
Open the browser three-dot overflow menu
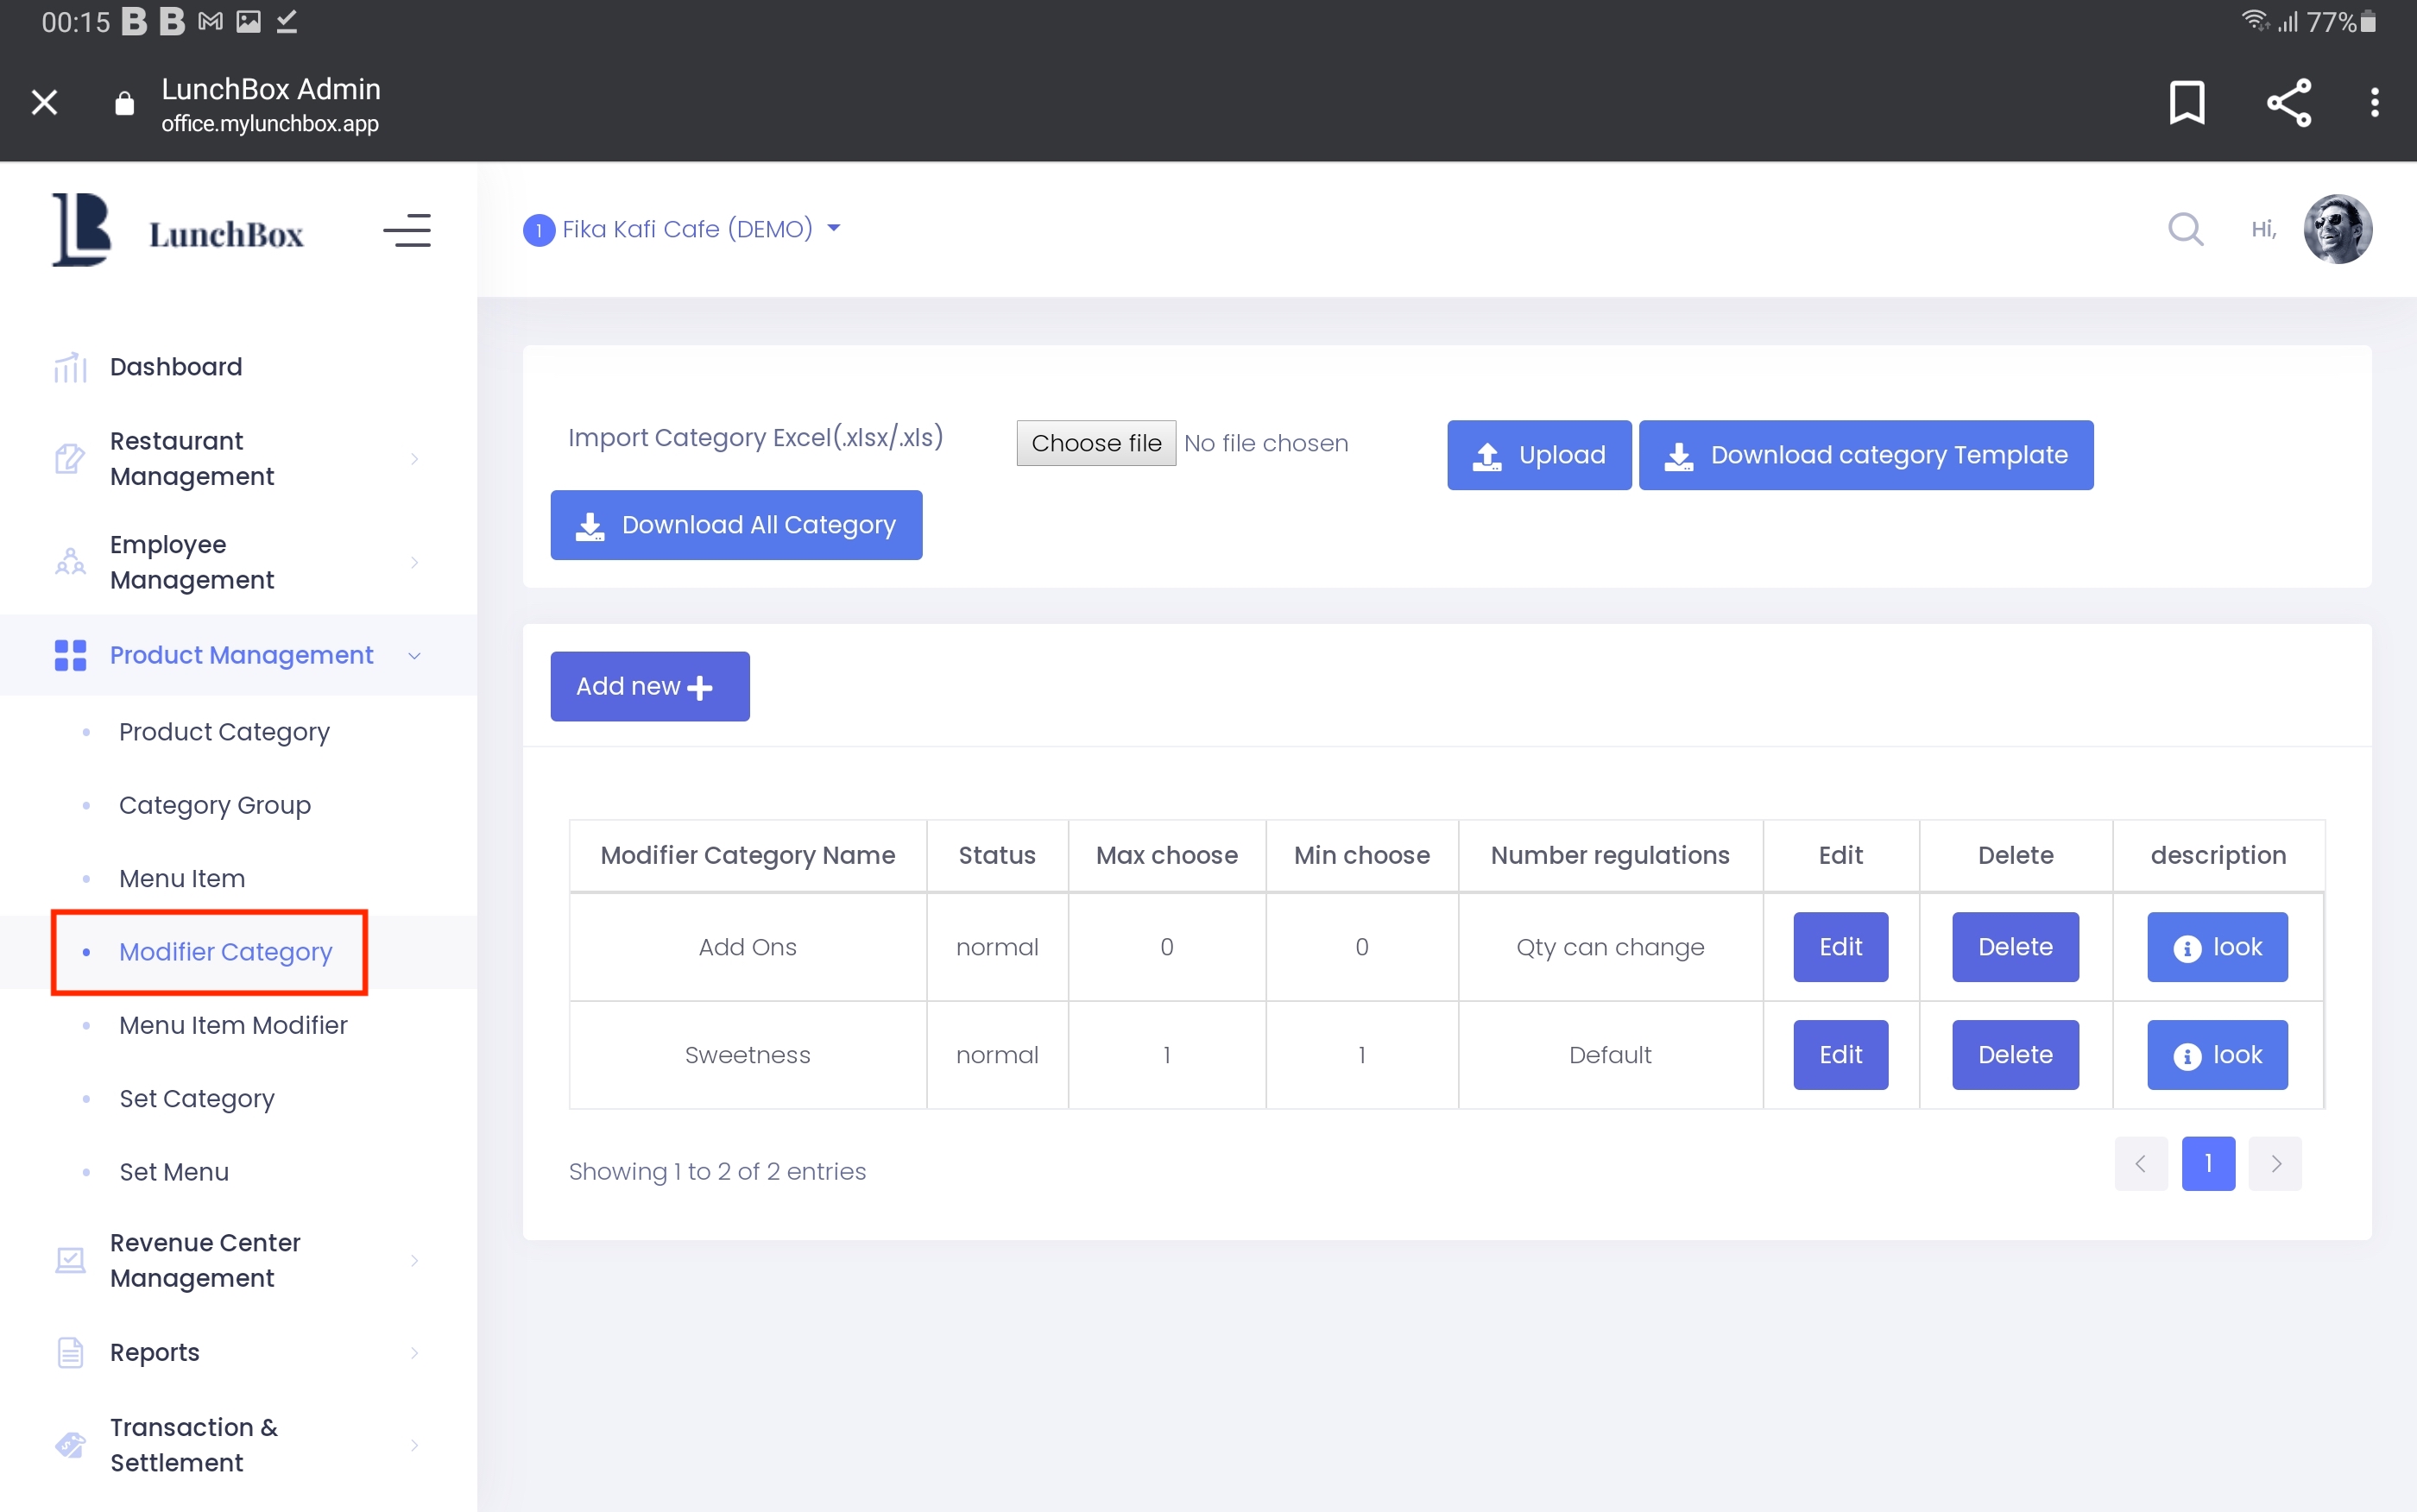(x=2374, y=102)
